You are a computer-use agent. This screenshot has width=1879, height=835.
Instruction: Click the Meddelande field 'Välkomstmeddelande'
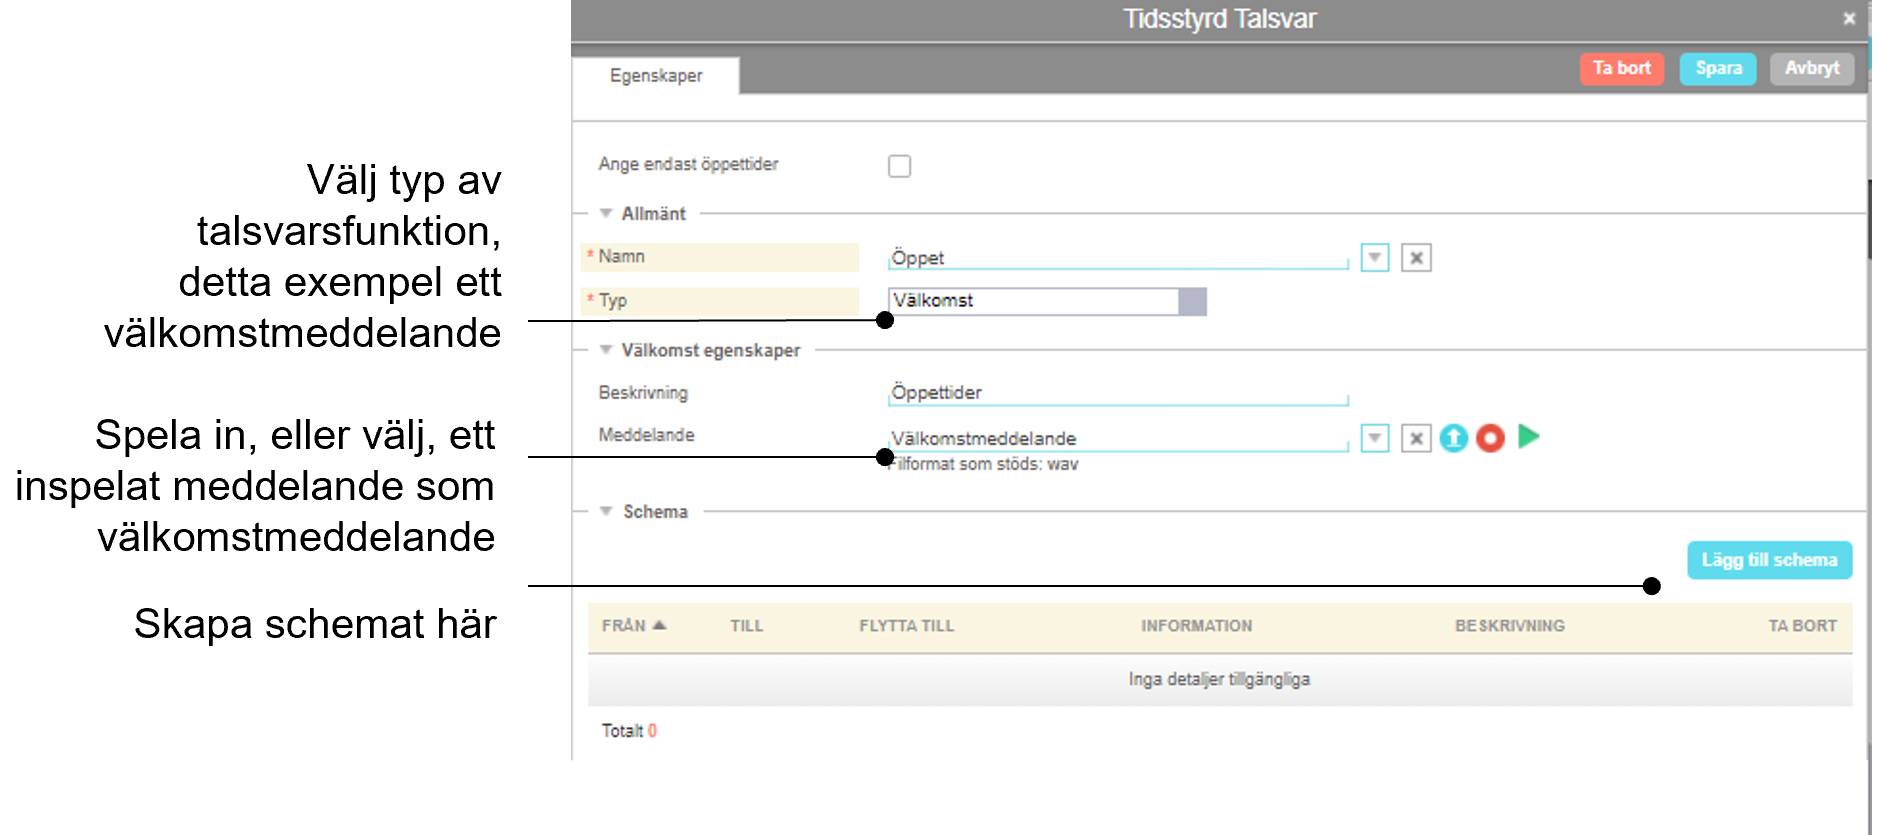coord(1118,439)
